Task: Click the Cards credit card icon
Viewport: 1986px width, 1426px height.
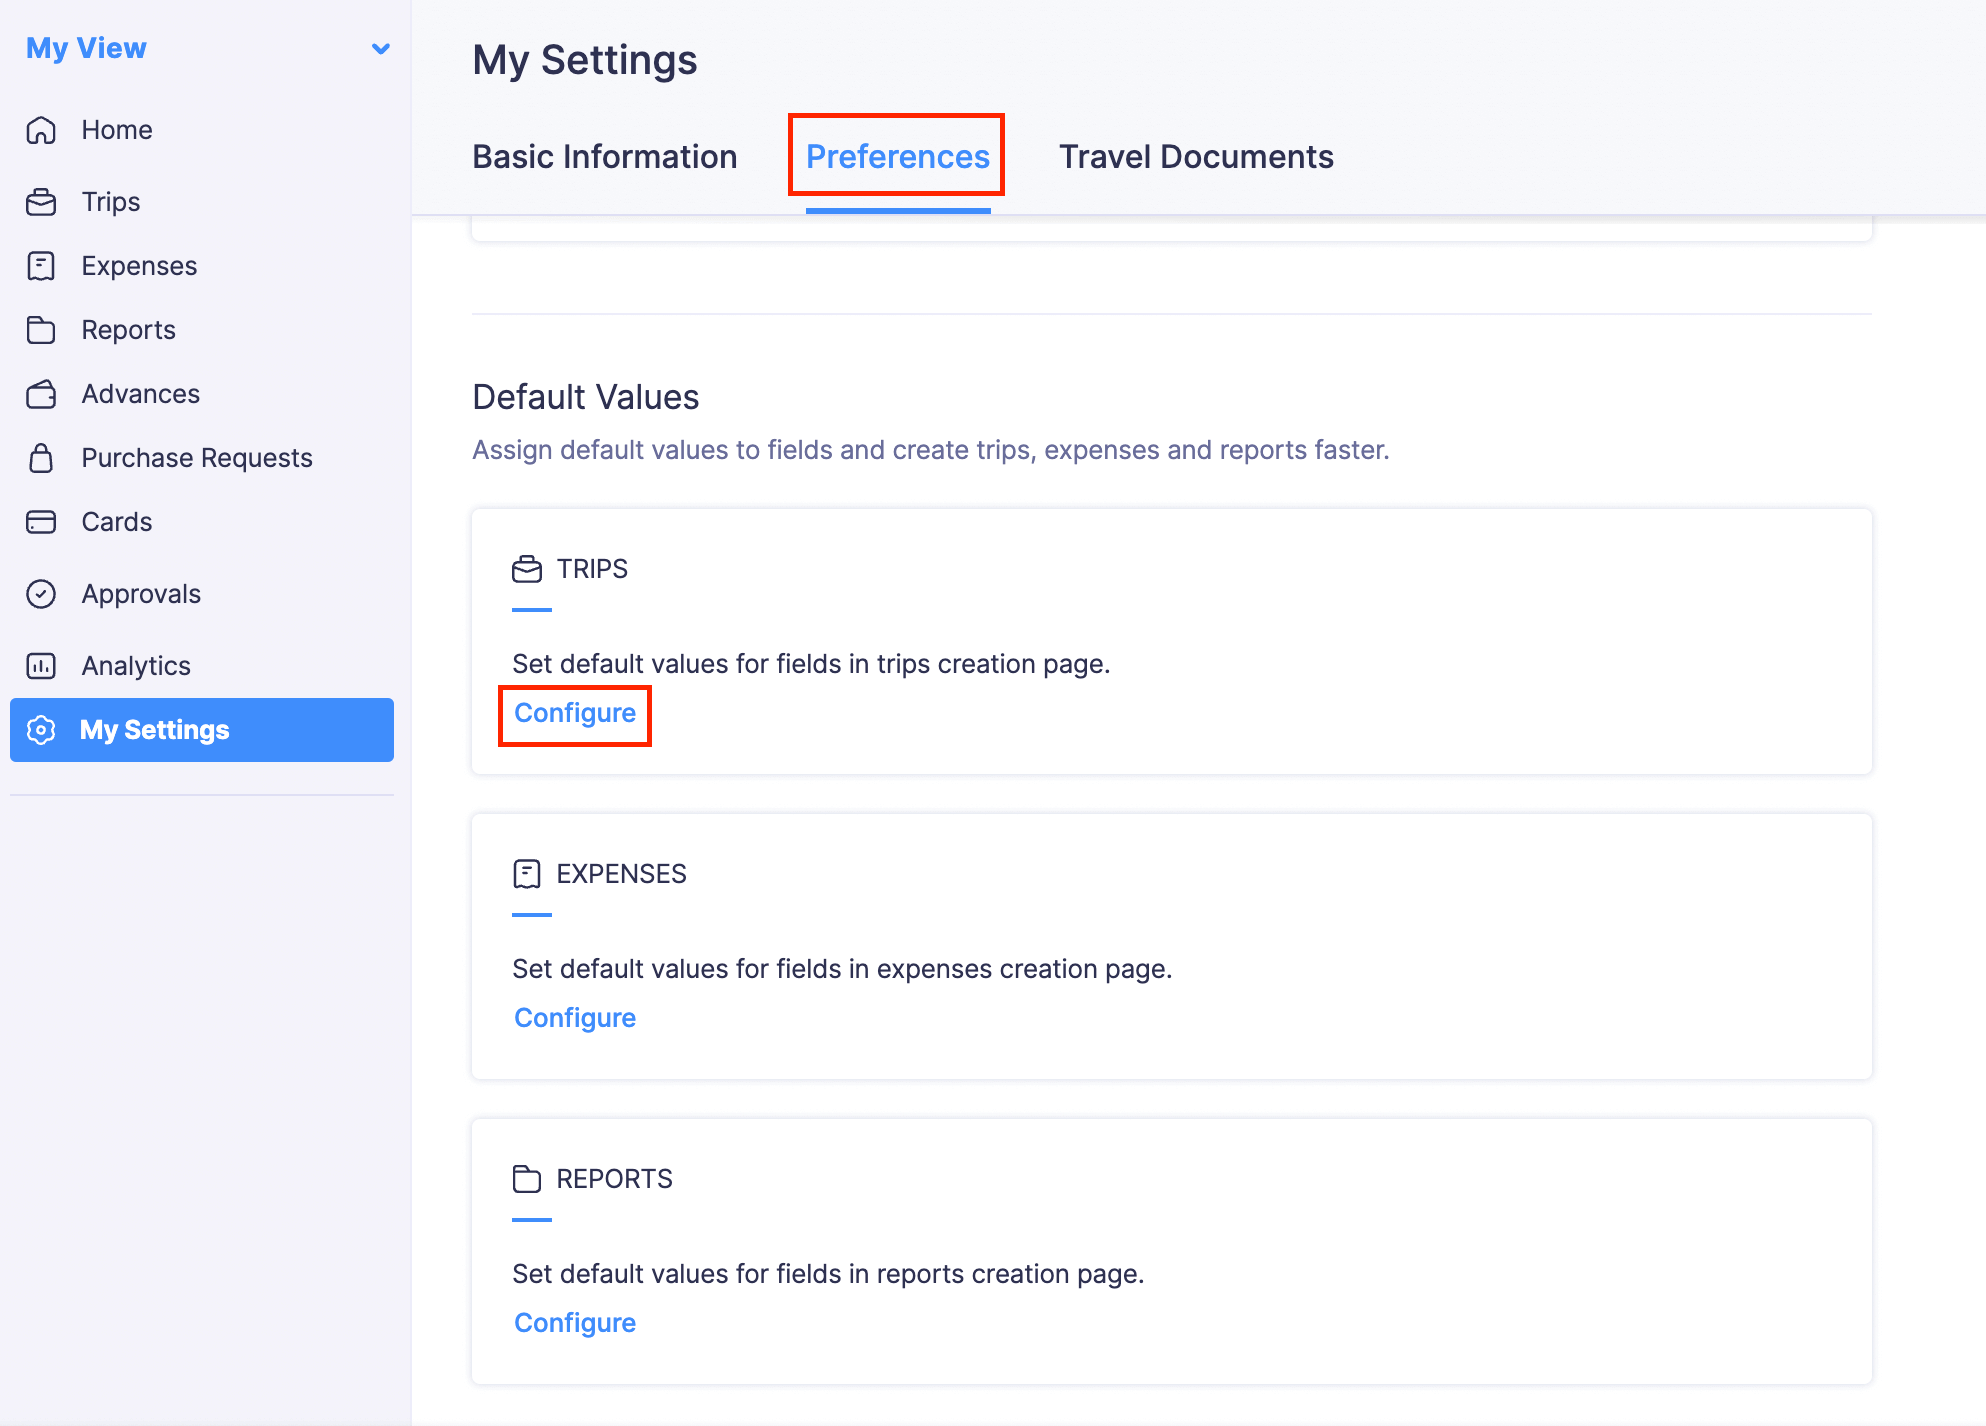Action: pyautogui.click(x=41, y=522)
